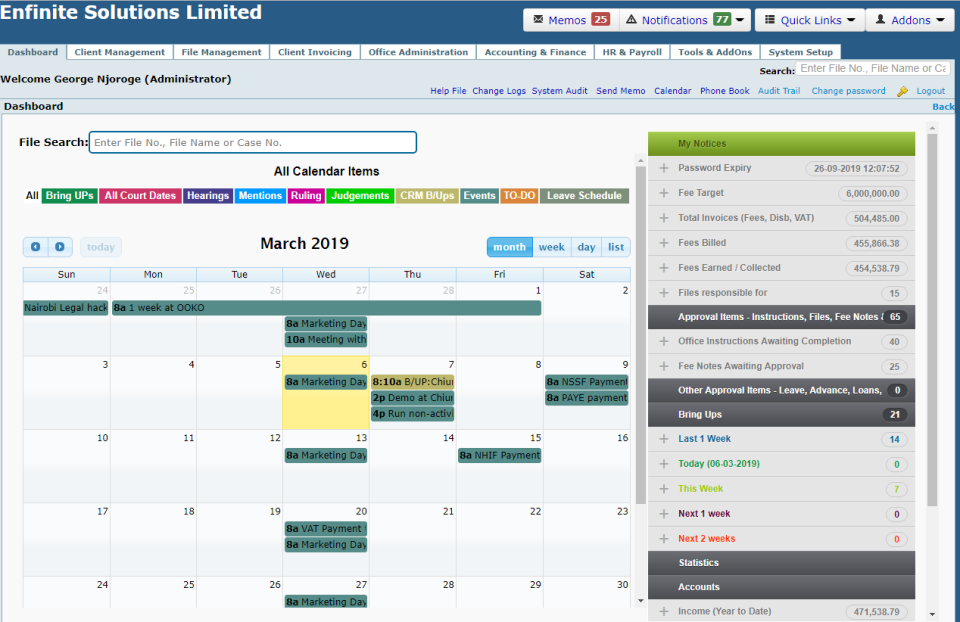Toggle the Hearings calendar filter

pos(208,194)
